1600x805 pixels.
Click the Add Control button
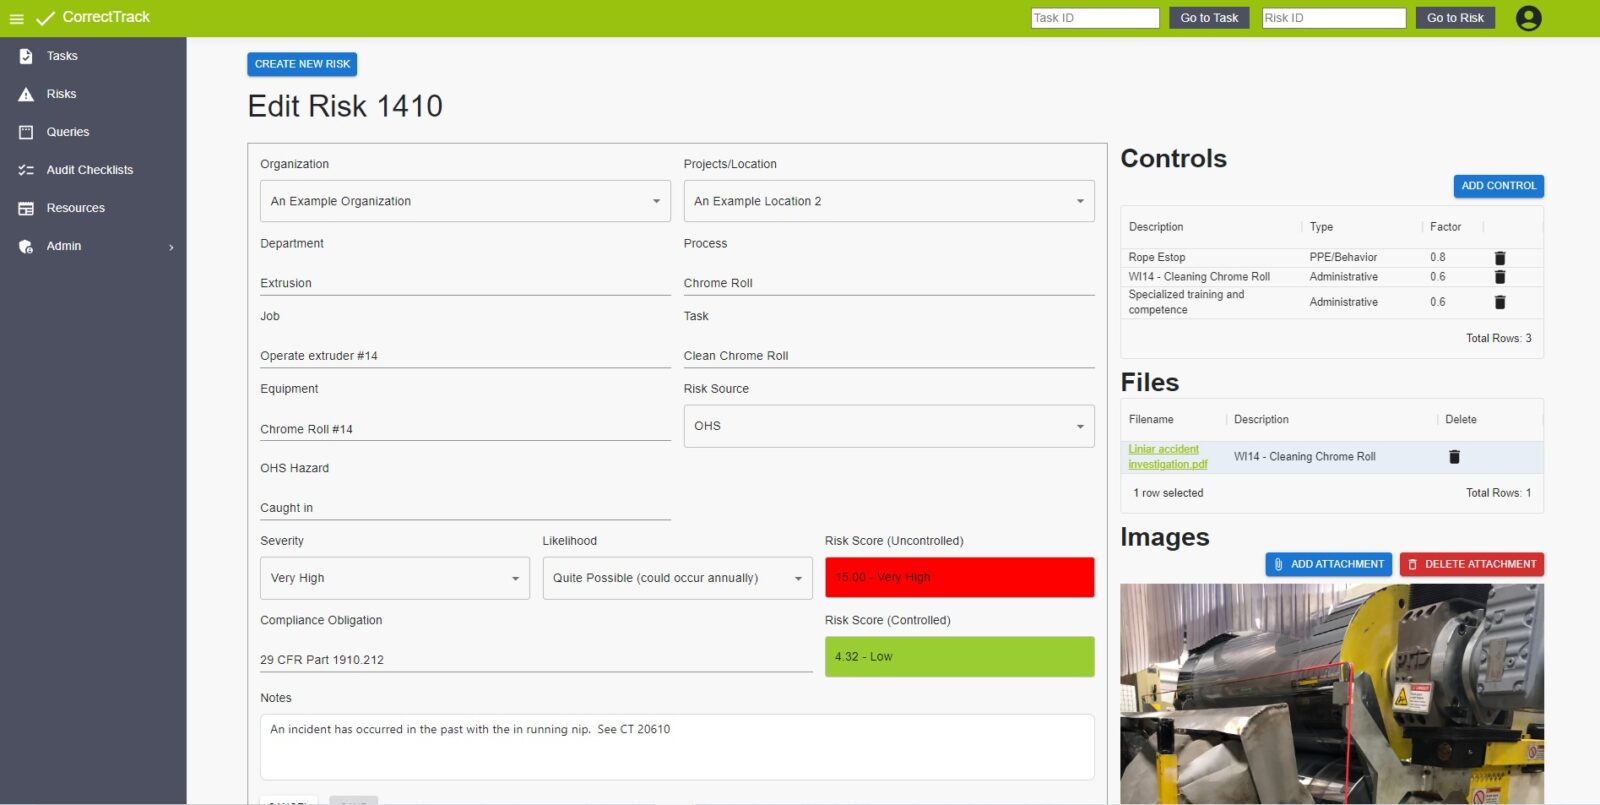click(x=1498, y=186)
